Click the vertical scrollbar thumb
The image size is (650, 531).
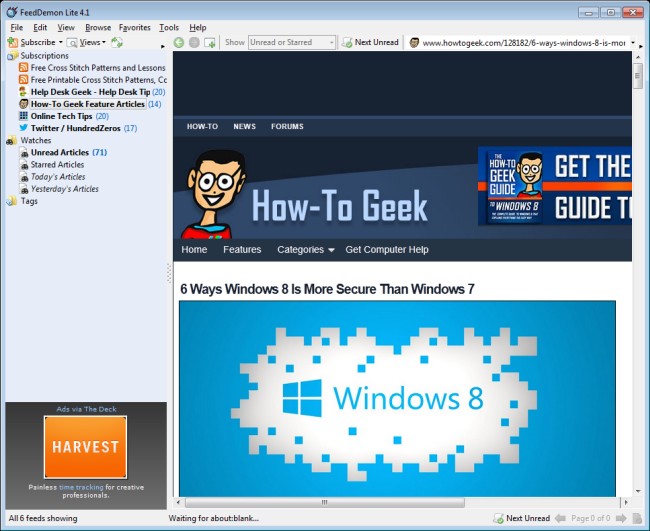[638, 76]
